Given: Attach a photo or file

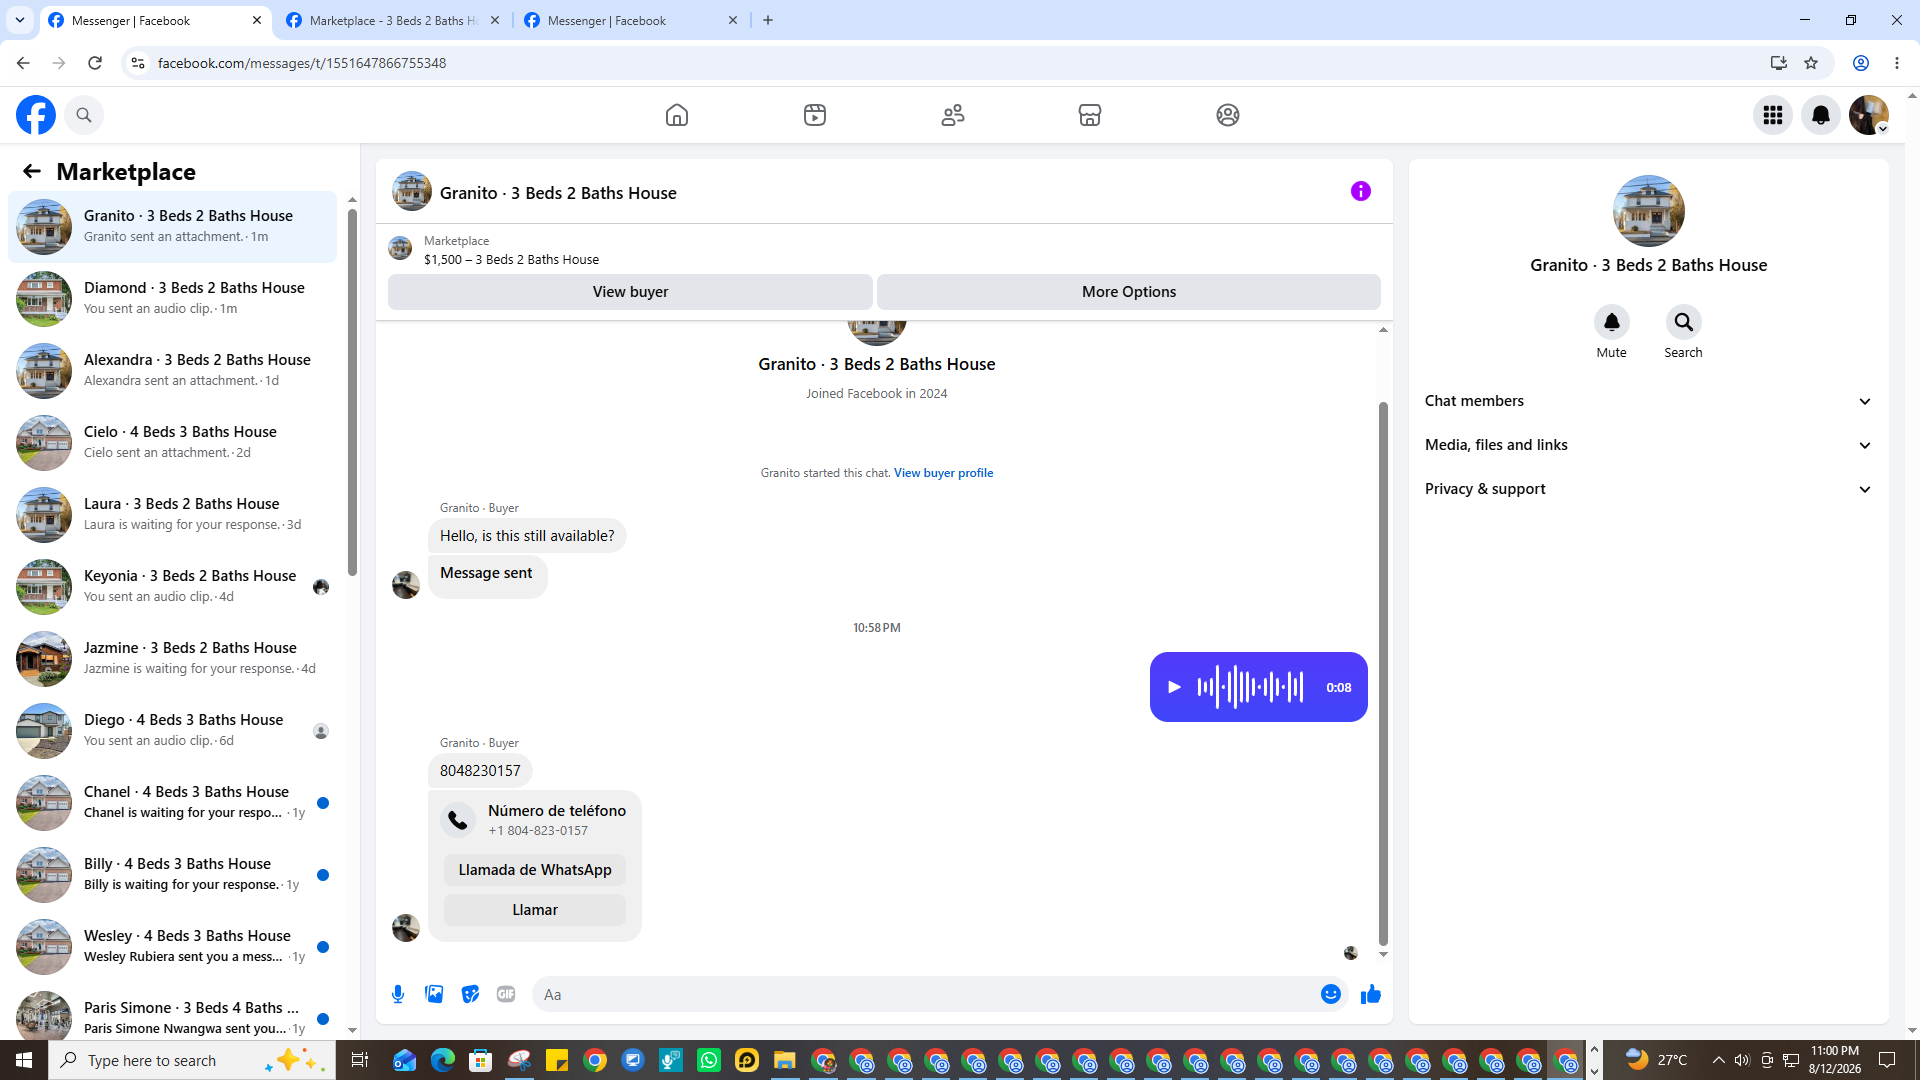Looking at the screenshot, I should (x=434, y=994).
